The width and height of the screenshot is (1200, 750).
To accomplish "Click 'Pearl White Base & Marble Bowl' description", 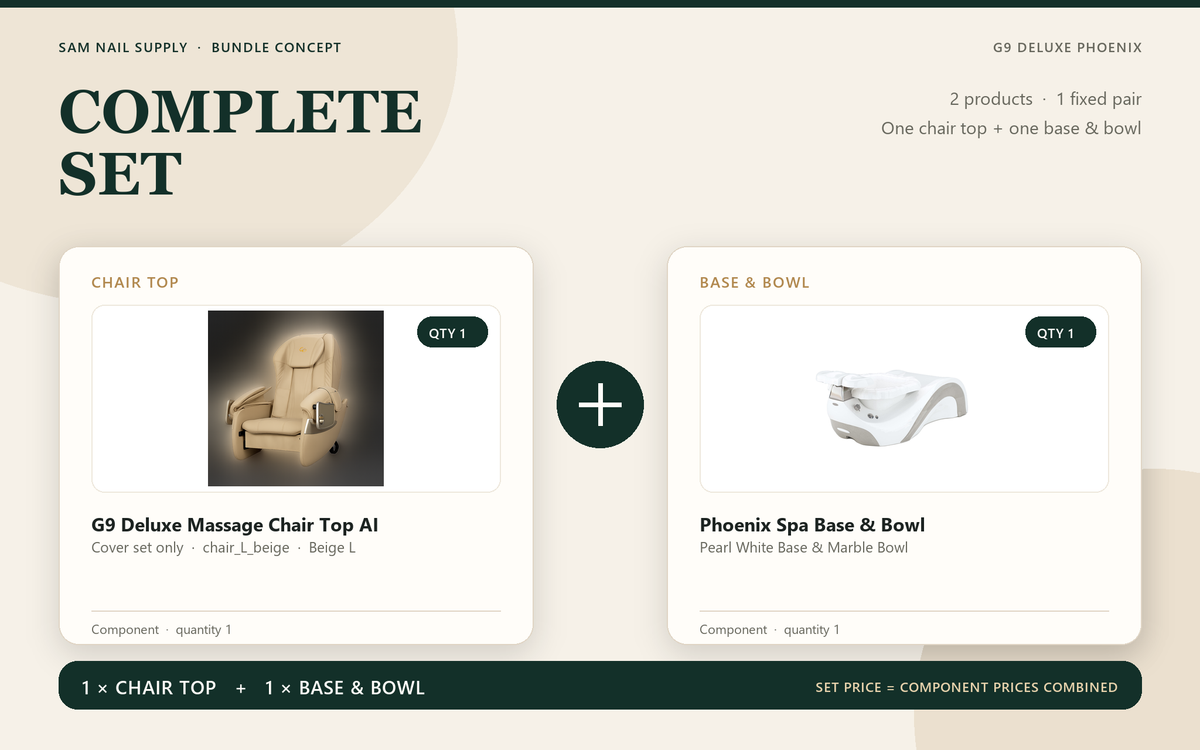I will 804,548.
